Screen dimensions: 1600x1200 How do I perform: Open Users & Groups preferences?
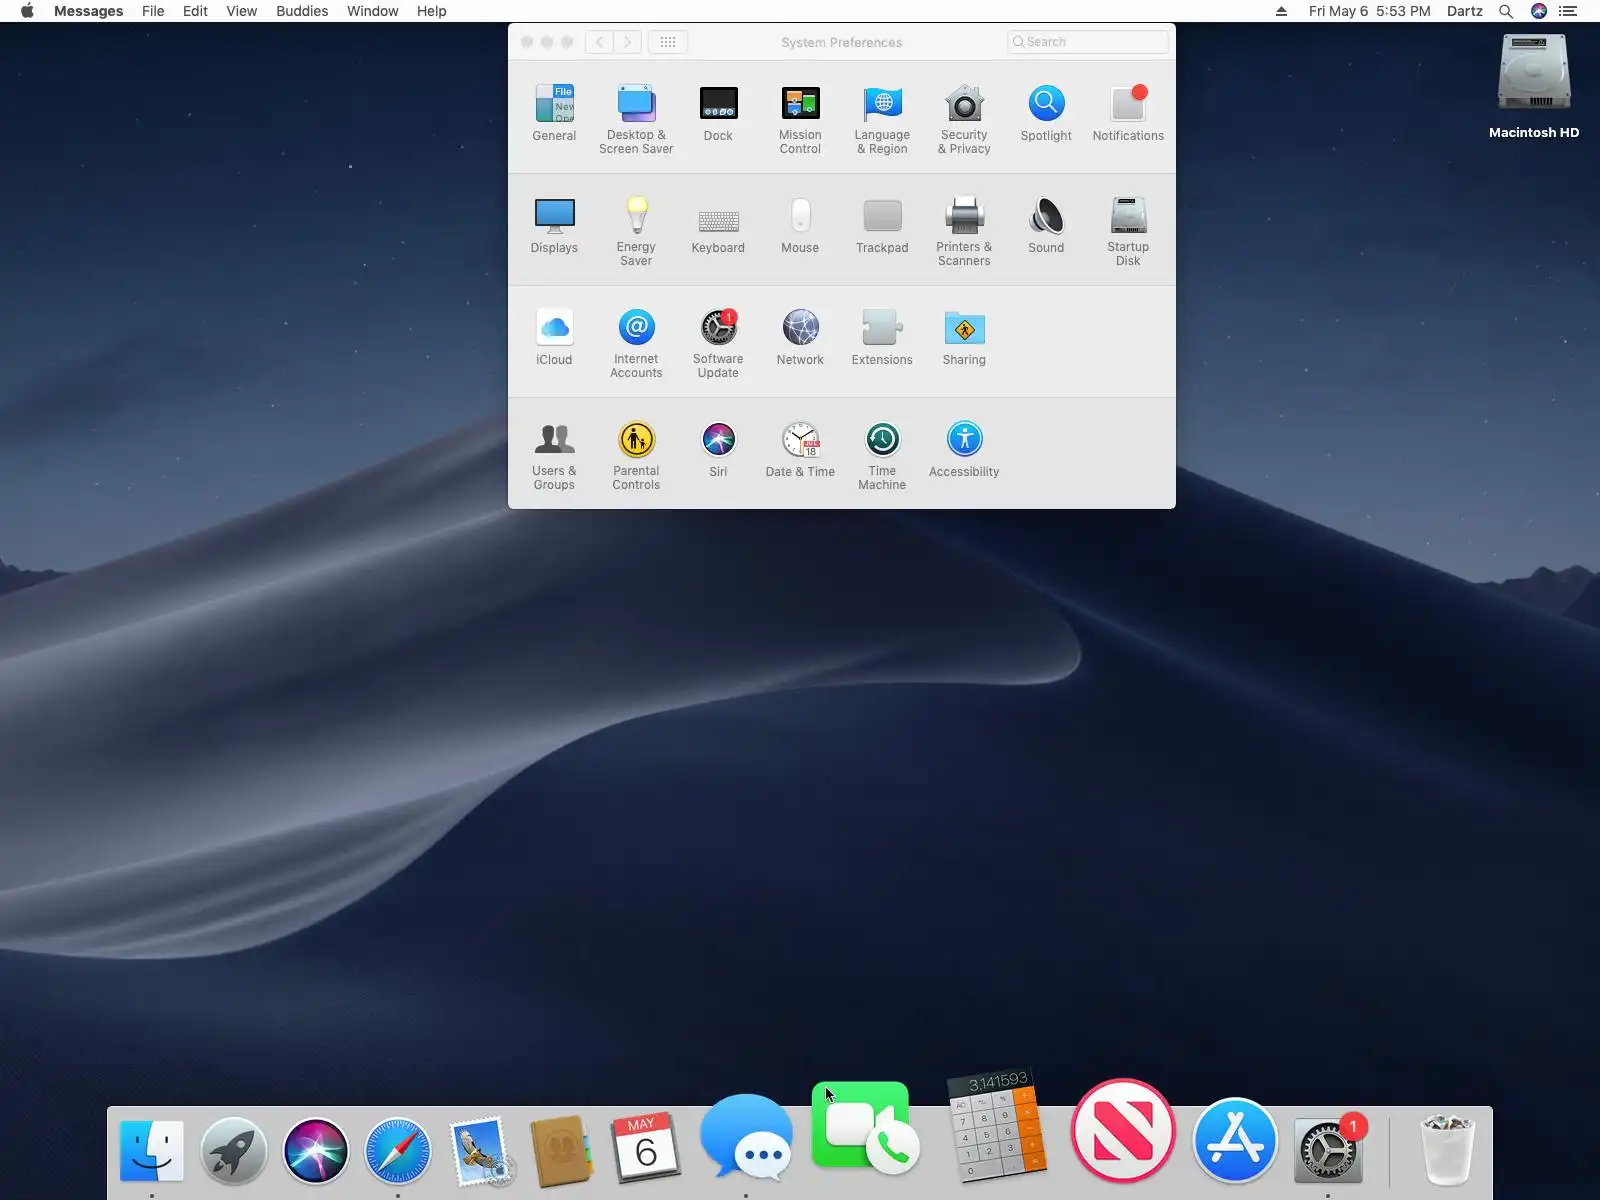click(x=554, y=455)
